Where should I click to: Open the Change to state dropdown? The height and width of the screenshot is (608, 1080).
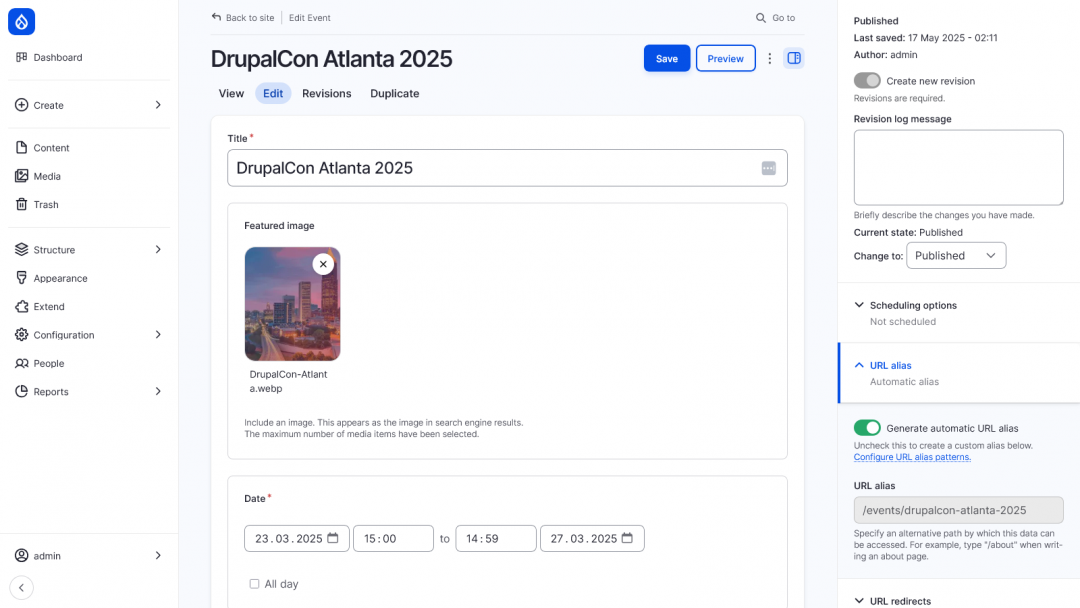(955, 255)
